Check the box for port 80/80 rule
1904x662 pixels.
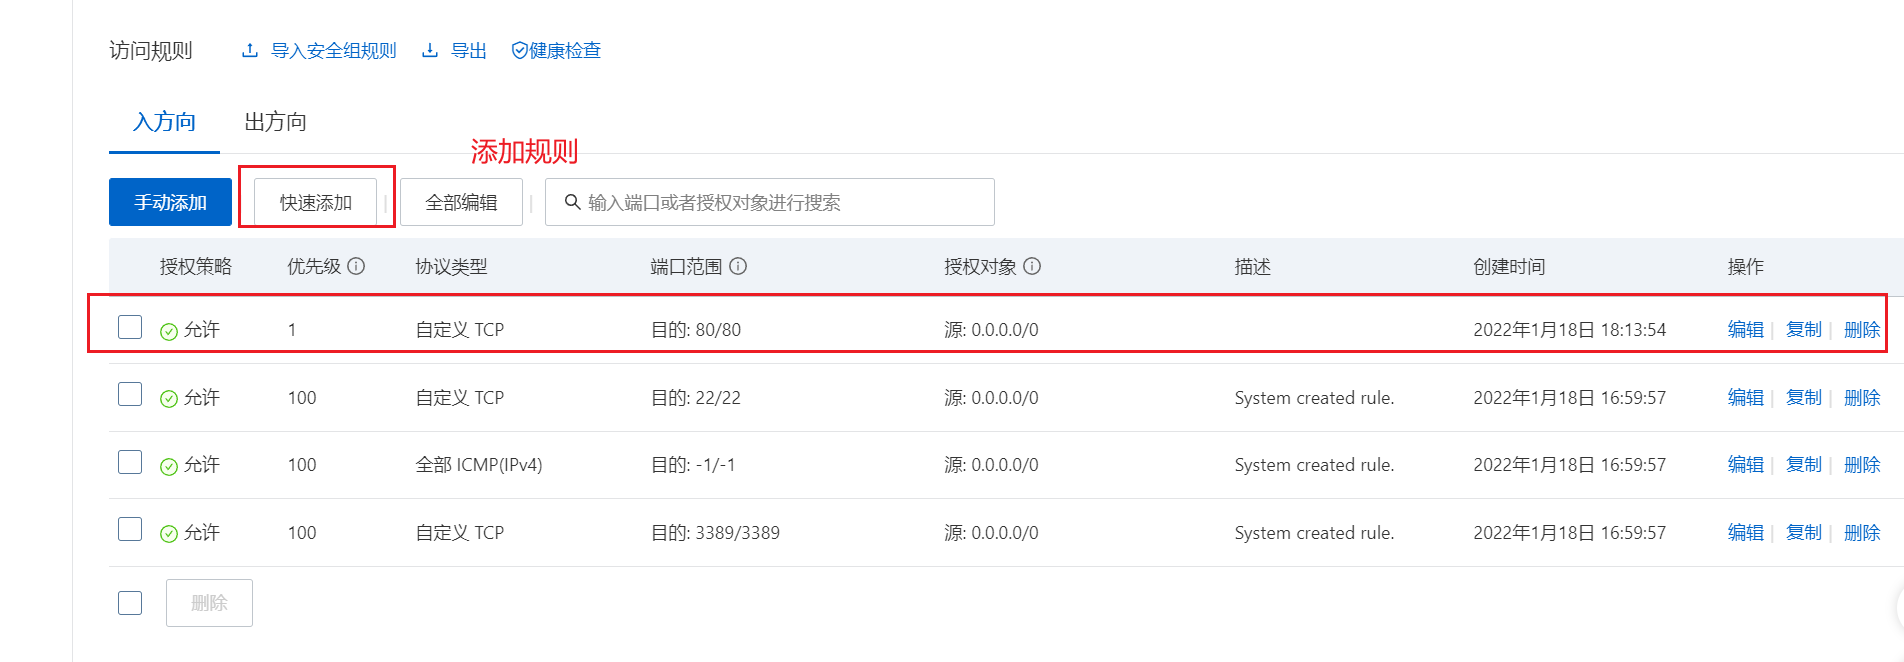pyautogui.click(x=130, y=327)
